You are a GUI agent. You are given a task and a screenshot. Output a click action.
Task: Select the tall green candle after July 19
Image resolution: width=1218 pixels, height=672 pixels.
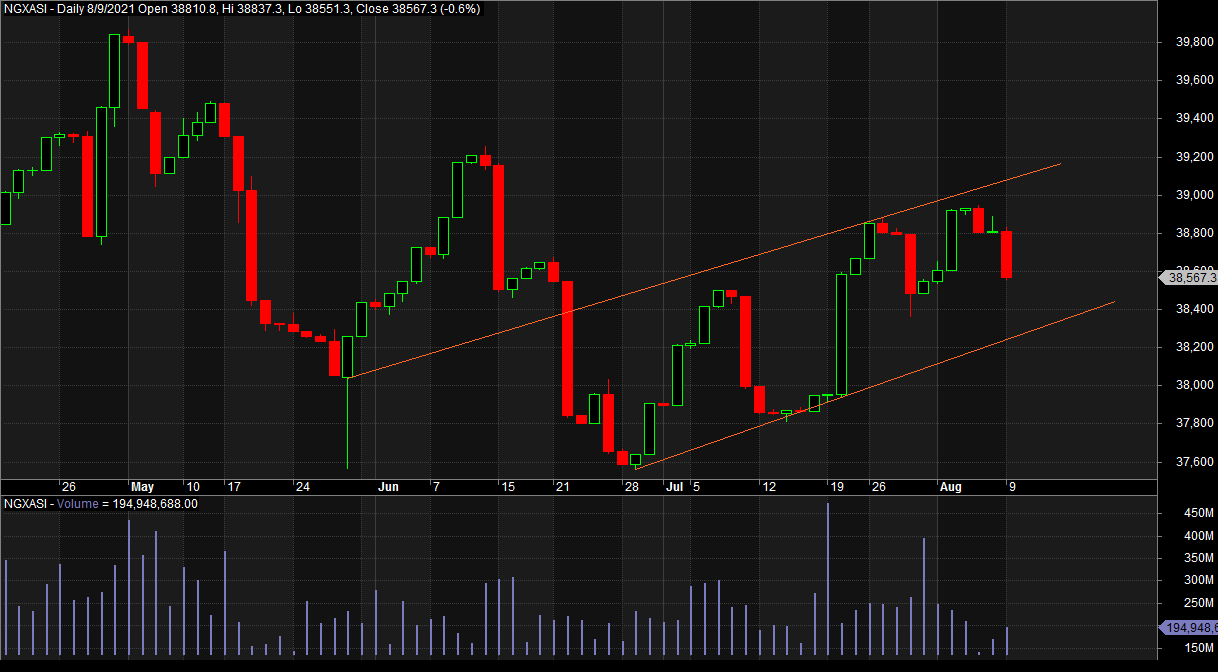[842, 334]
